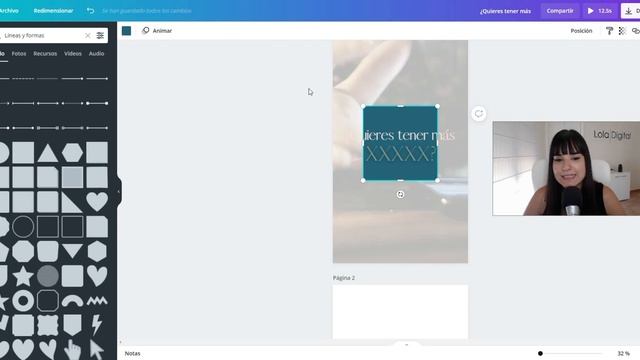
Task: Open the transparency checkerboard icon
Action: point(622,31)
